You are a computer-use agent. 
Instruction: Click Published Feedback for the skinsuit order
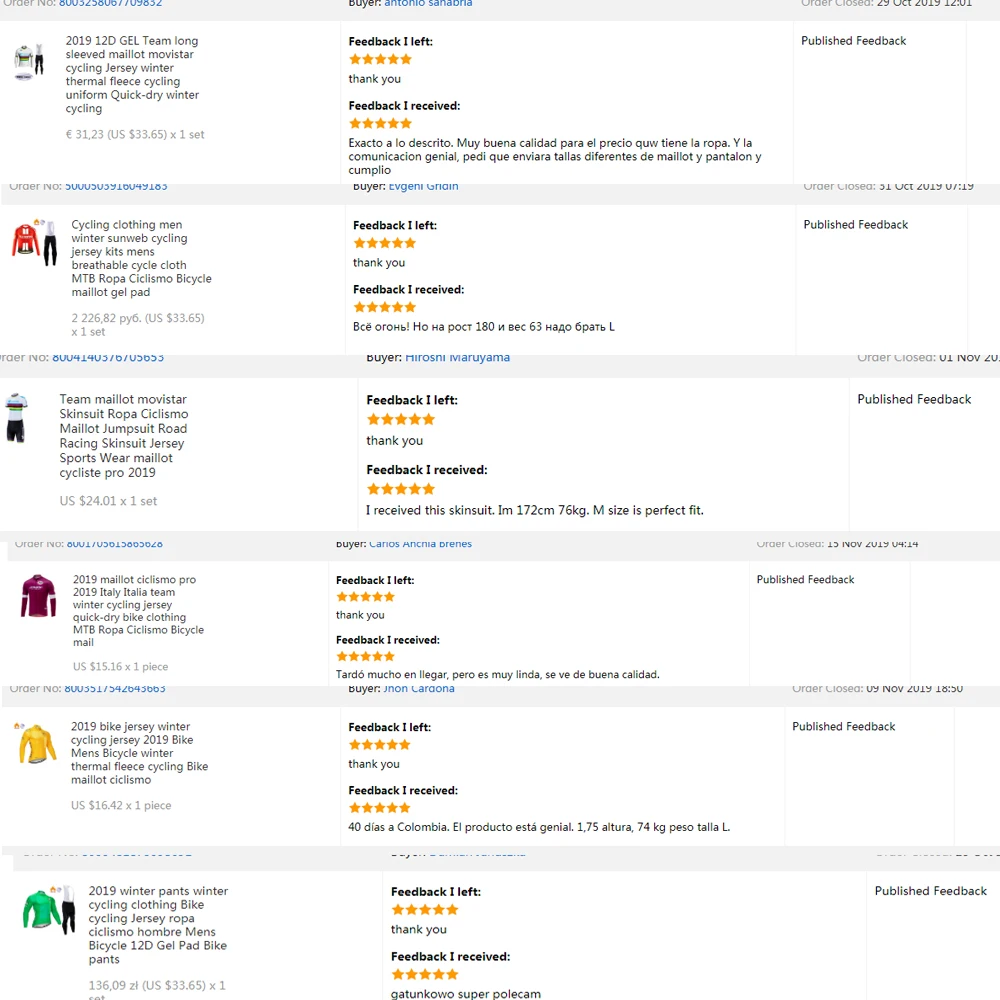point(913,399)
